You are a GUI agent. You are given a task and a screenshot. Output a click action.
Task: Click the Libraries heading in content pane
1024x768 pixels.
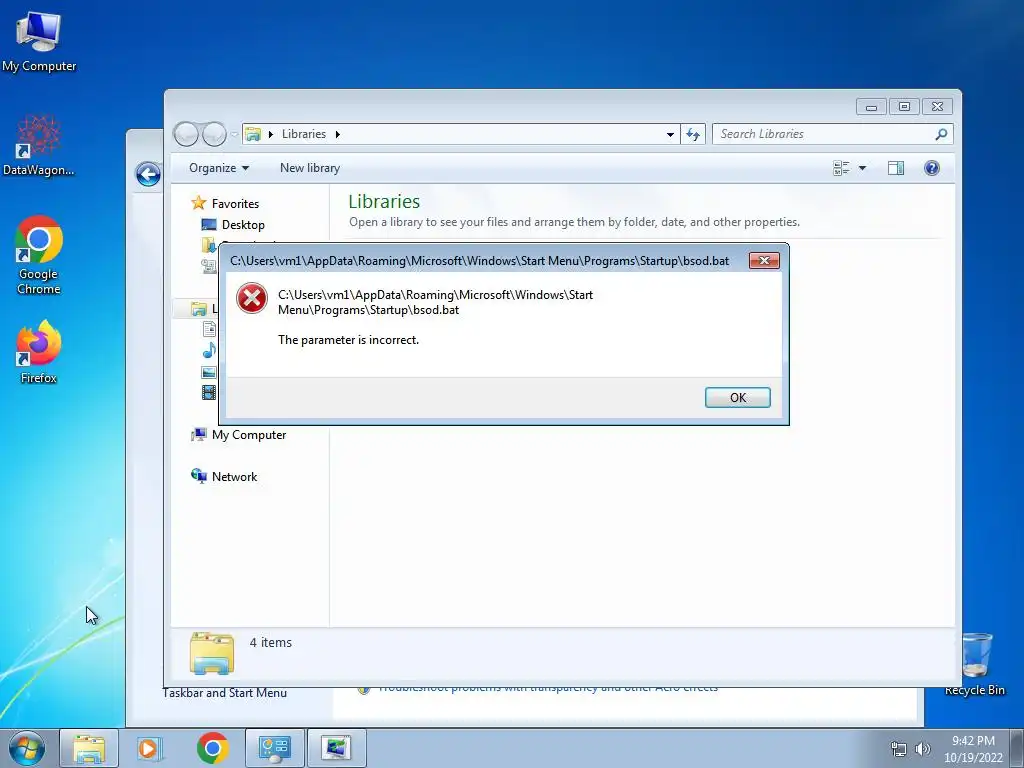384,201
